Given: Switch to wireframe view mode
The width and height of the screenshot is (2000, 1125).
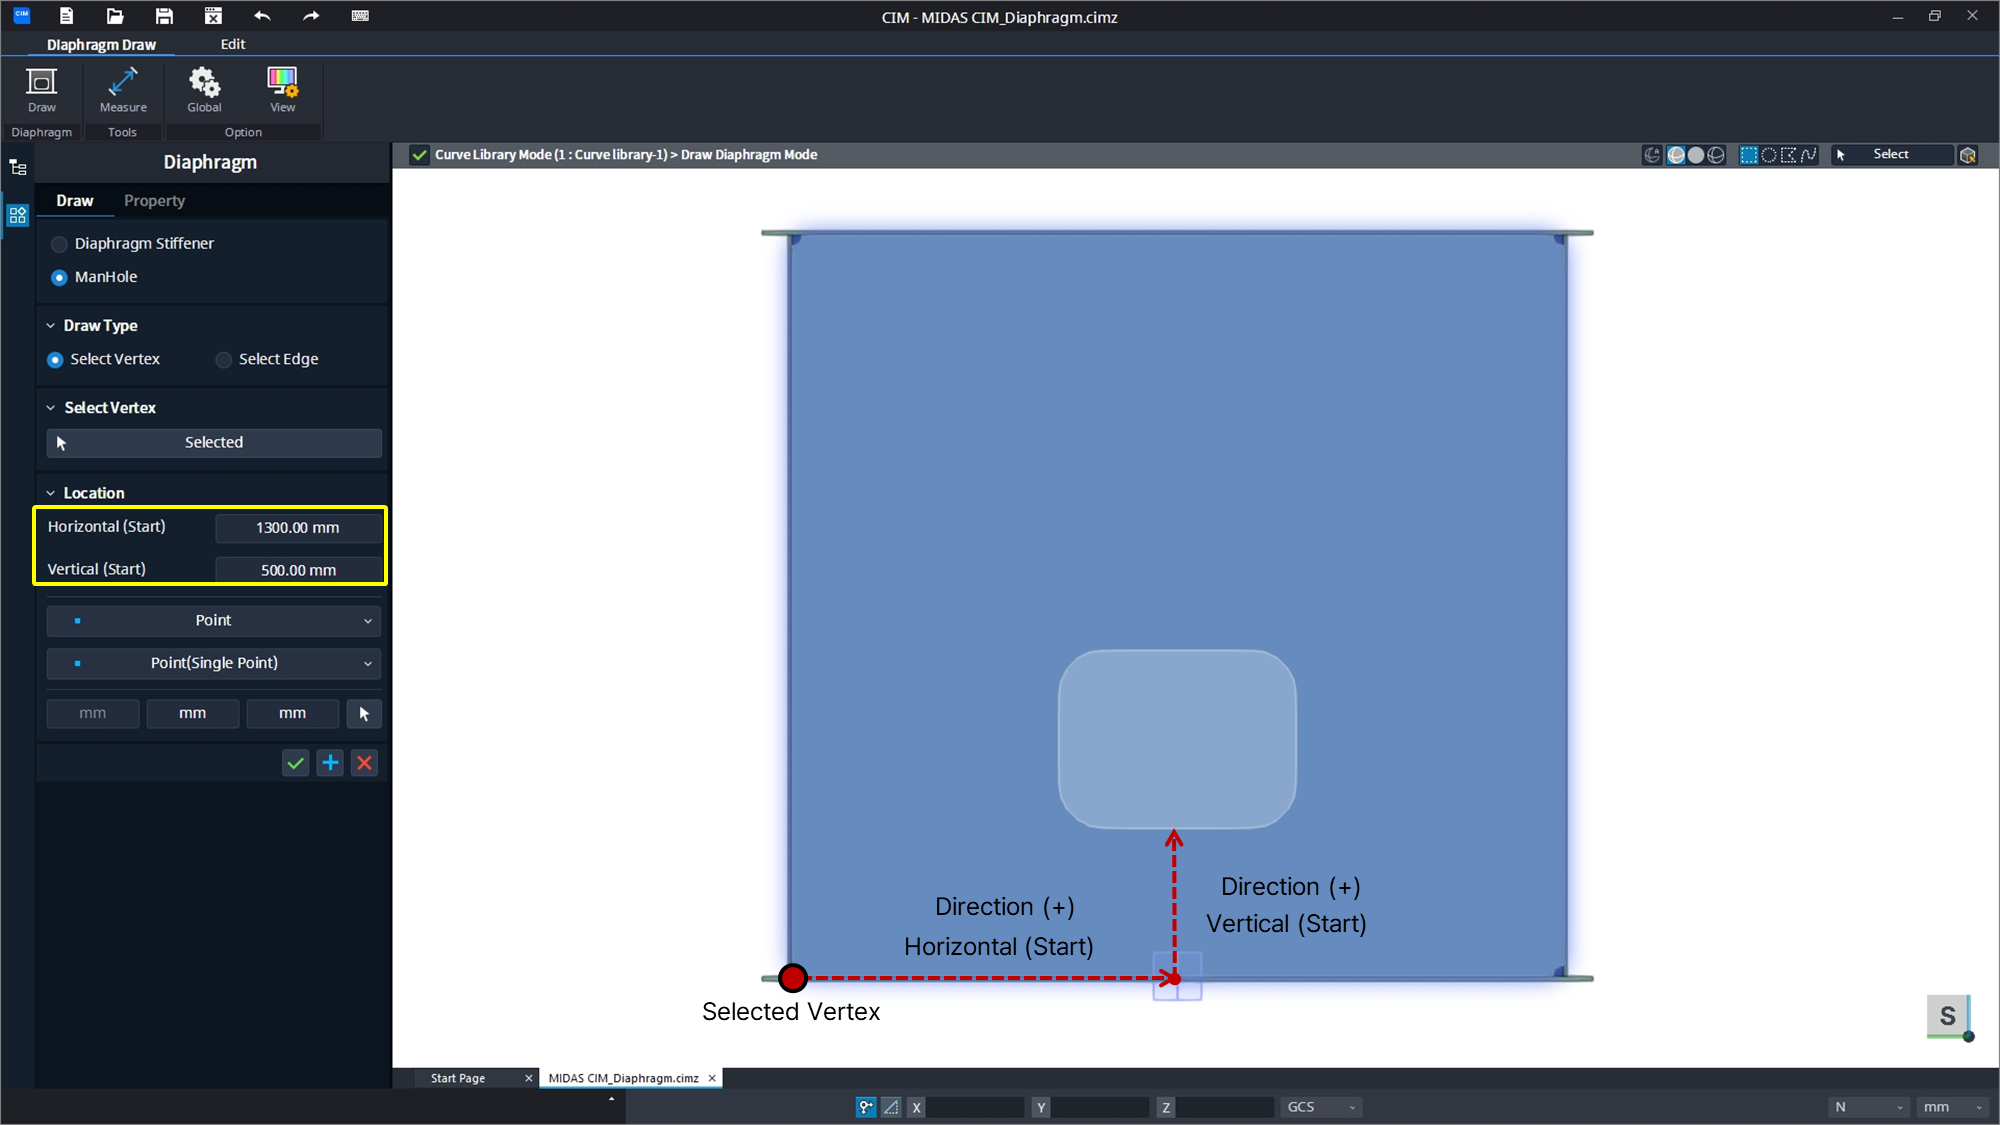Looking at the screenshot, I should [x=1716, y=155].
